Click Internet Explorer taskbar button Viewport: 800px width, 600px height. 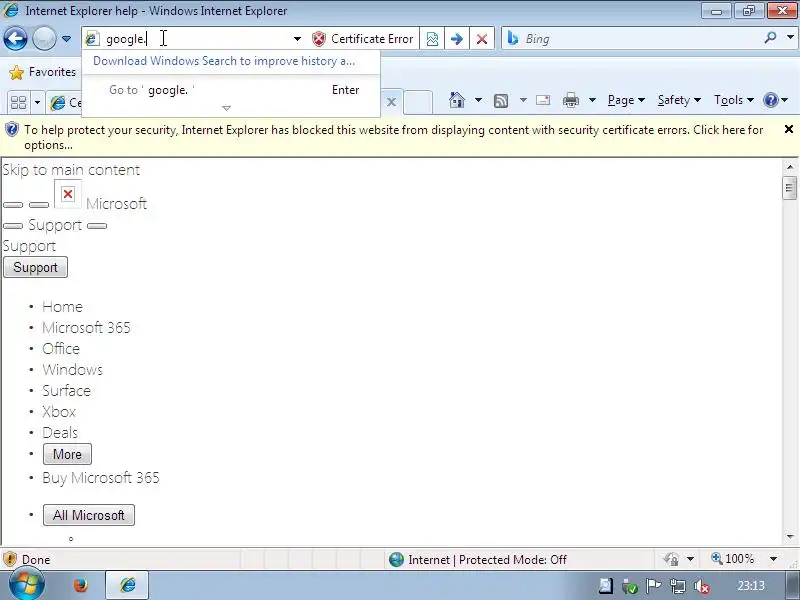pos(127,585)
